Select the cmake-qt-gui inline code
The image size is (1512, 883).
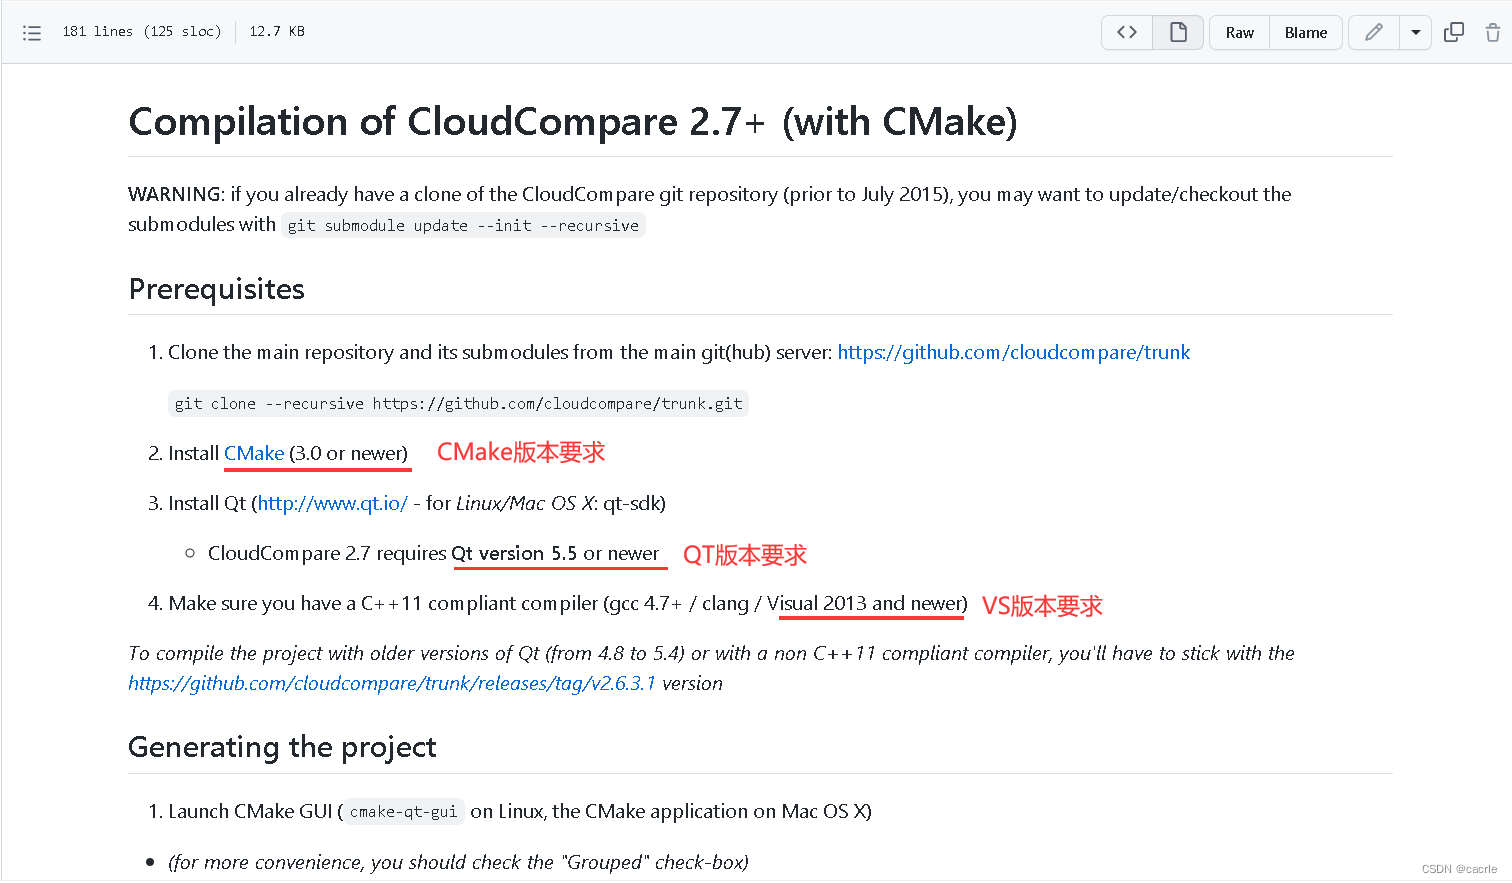click(402, 812)
